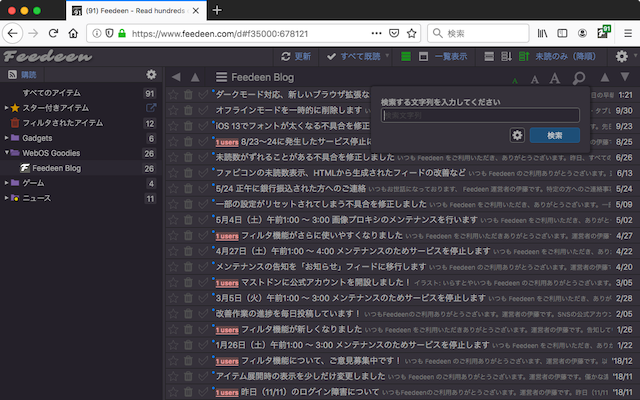Go to next item with down triangle
Viewport: 640px width, 400px height.
[x=624, y=77]
